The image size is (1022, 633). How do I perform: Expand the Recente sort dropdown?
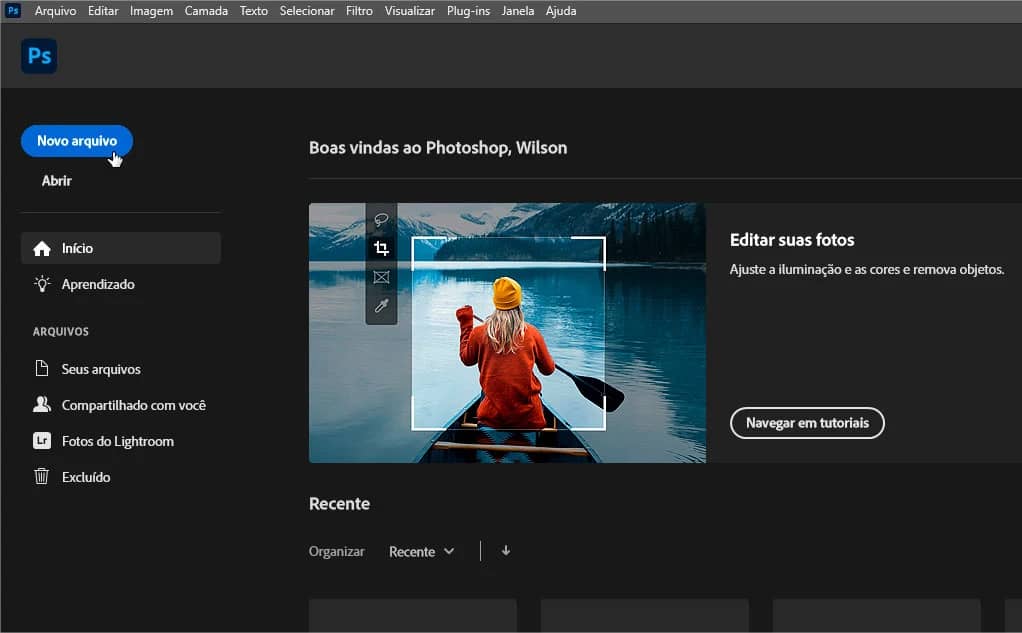click(421, 551)
